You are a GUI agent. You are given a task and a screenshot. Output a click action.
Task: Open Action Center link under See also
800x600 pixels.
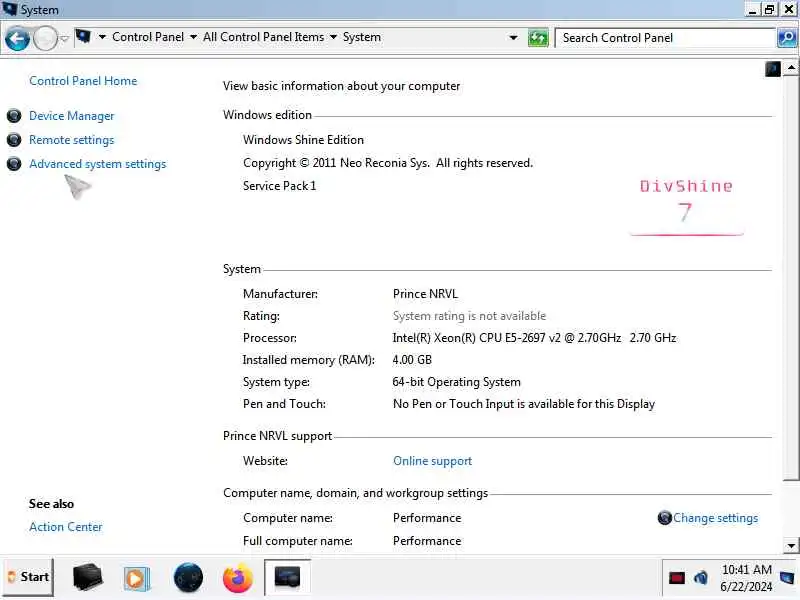[x=65, y=527]
